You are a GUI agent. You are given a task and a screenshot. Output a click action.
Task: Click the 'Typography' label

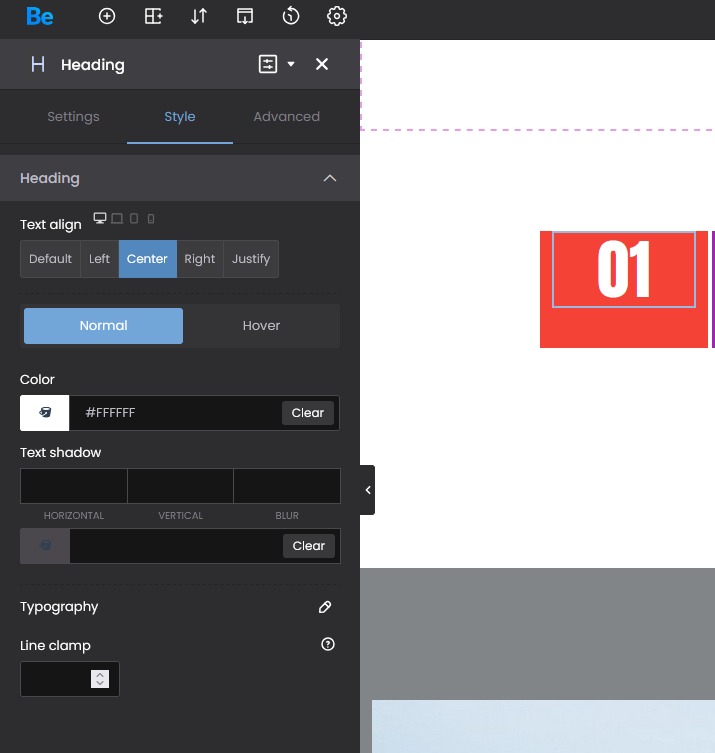tap(59, 607)
